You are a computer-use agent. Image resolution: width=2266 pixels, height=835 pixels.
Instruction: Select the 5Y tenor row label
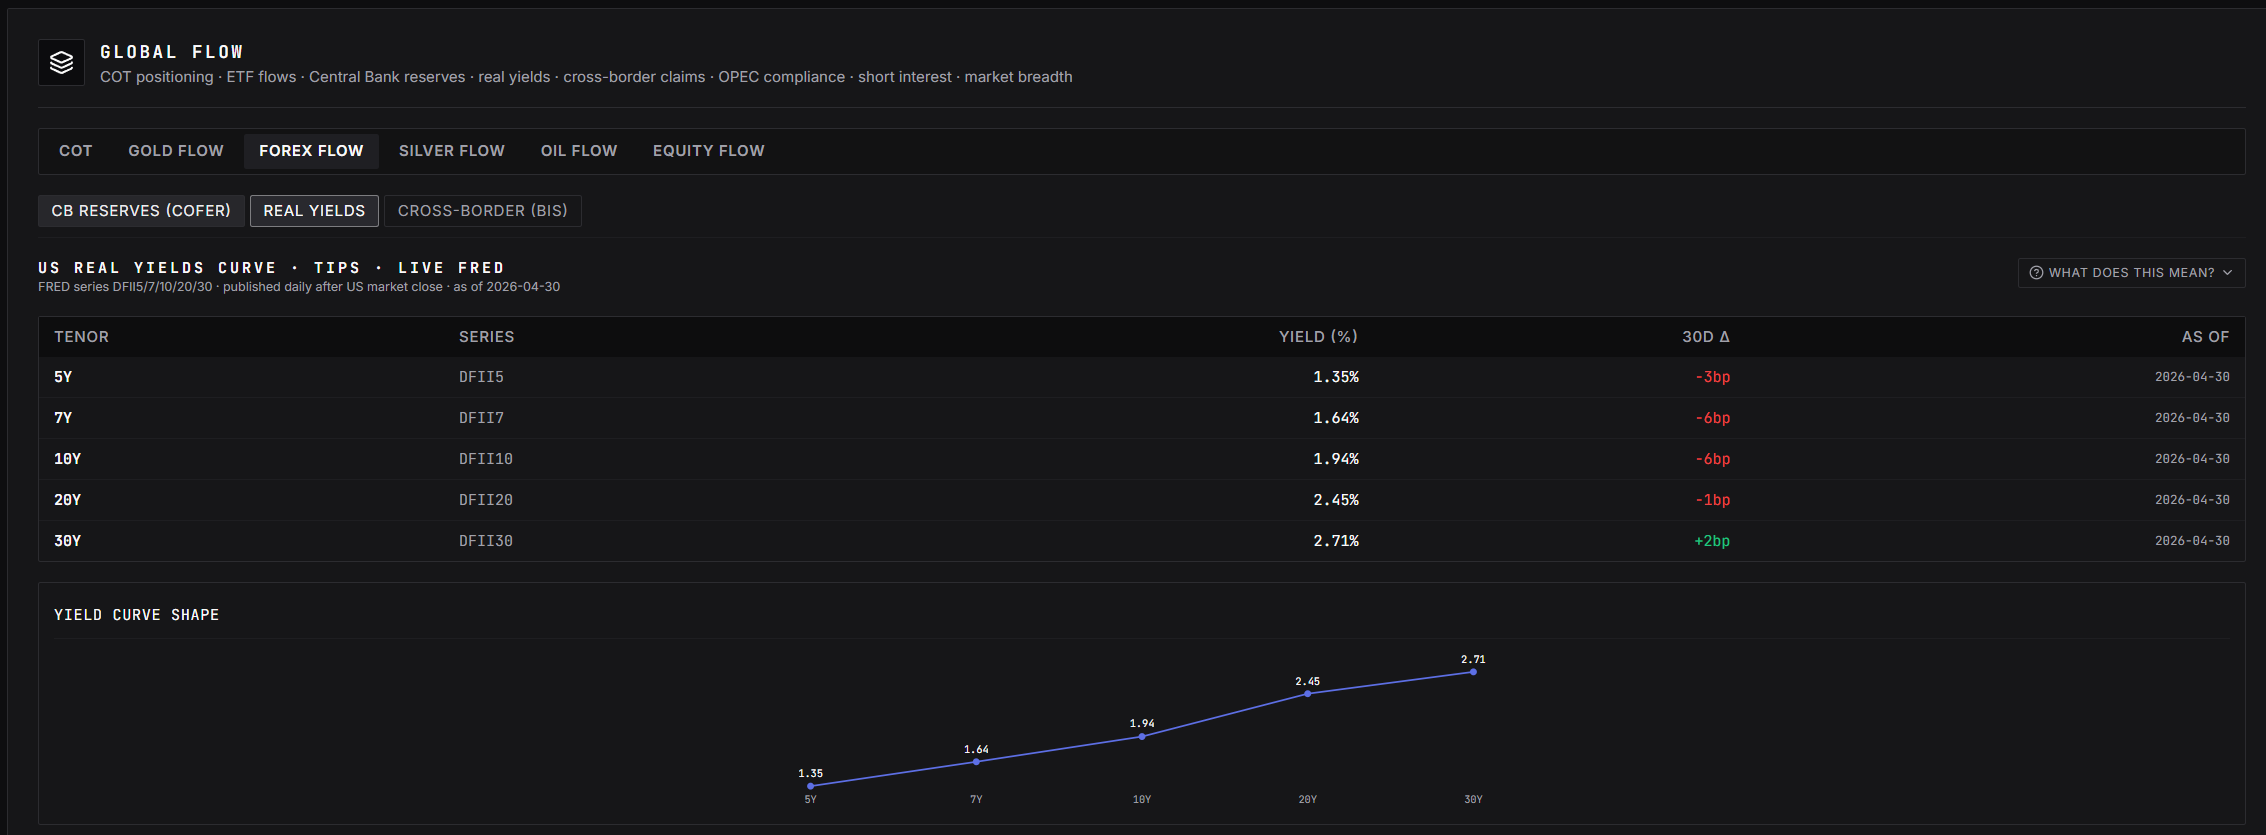pyautogui.click(x=63, y=377)
